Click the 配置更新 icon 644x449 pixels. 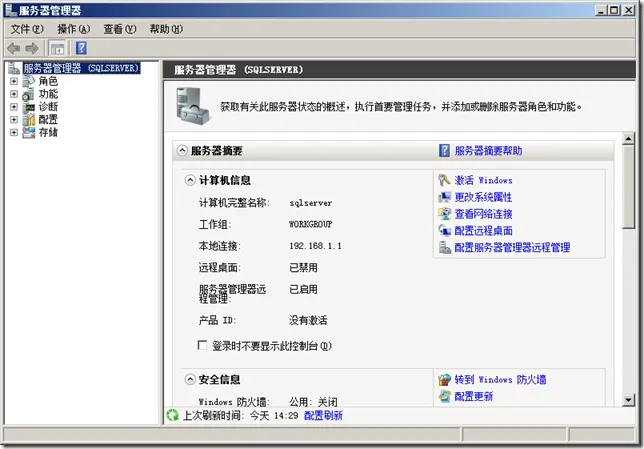tap(444, 396)
